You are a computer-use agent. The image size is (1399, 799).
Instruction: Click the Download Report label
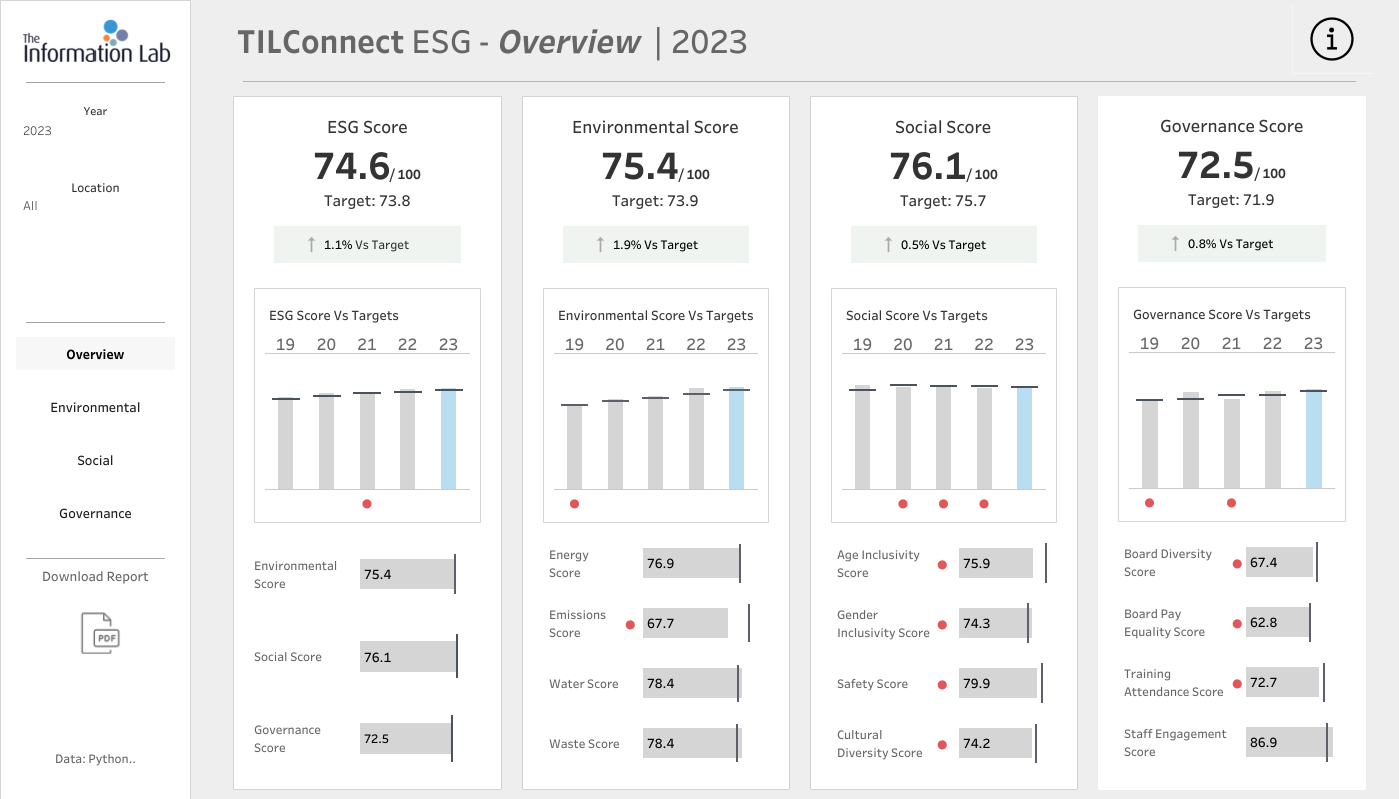click(x=95, y=577)
